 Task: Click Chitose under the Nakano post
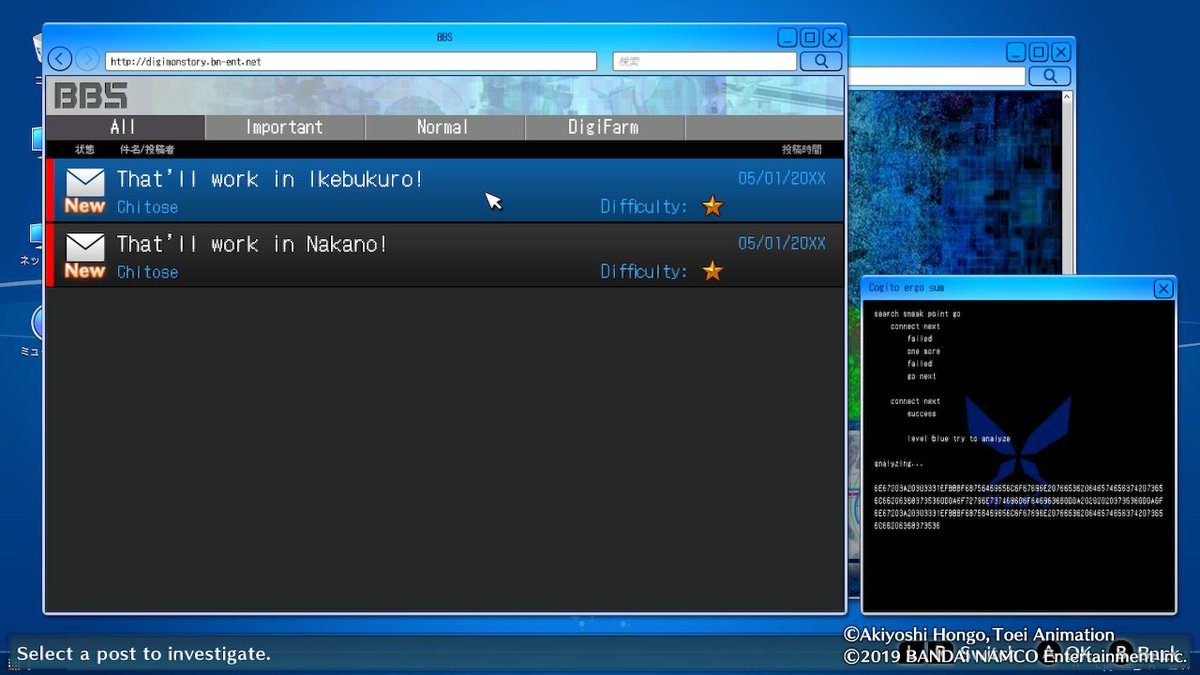[x=147, y=272]
